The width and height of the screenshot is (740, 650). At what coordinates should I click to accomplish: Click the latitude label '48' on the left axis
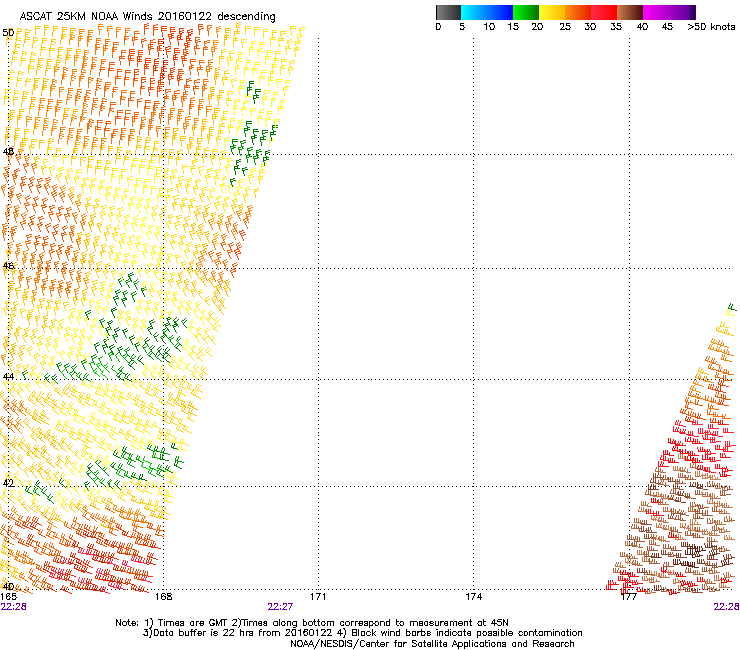click(8, 152)
